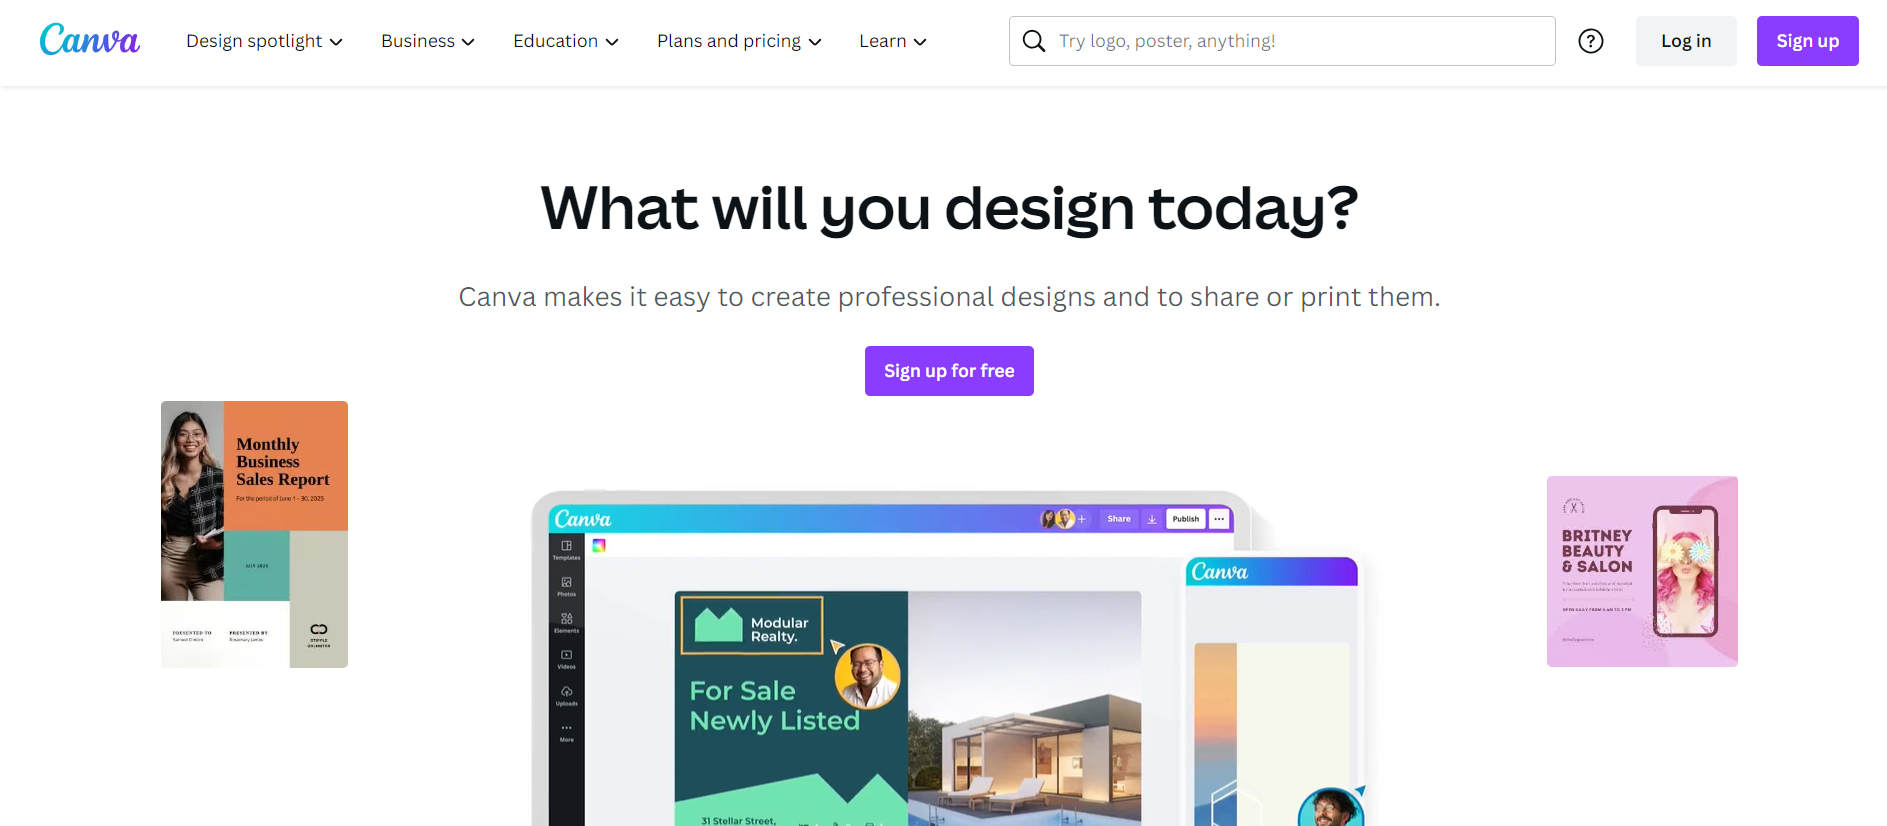This screenshot has height=826, width=1887.
Task: Click the purple Sign up button
Action: pyautogui.click(x=1807, y=41)
